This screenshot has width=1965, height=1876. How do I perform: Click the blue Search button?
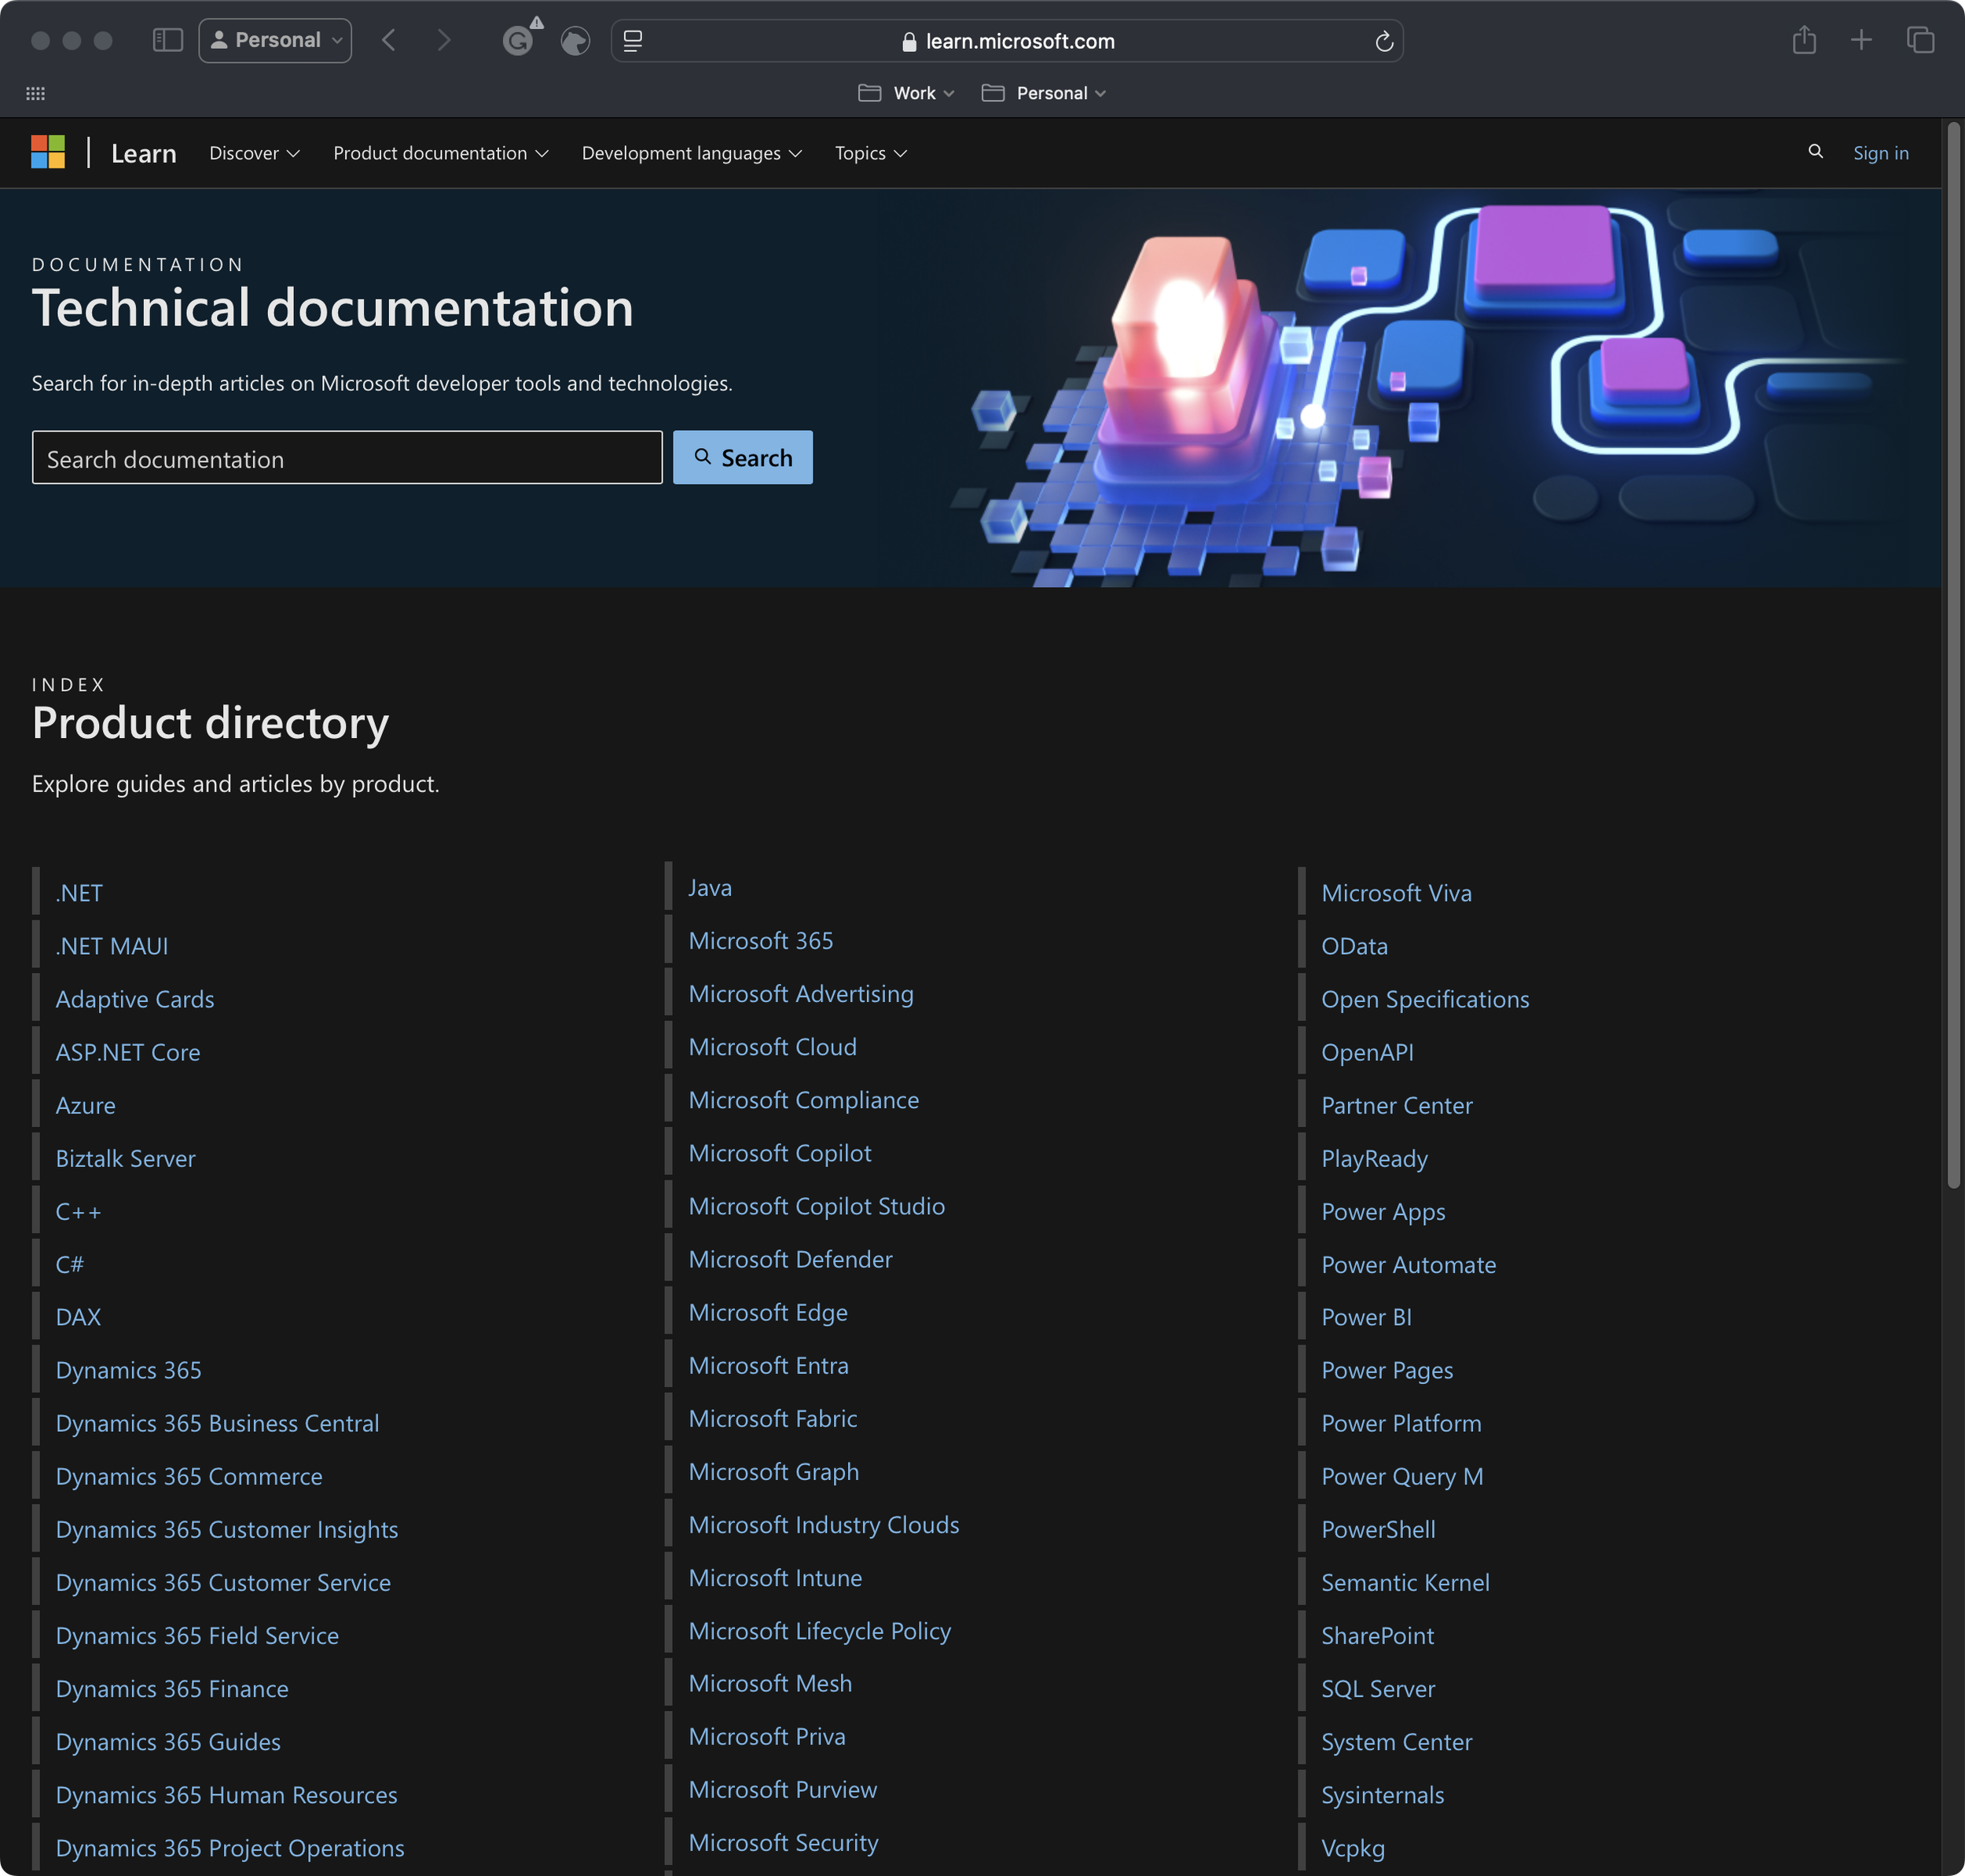point(743,457)
